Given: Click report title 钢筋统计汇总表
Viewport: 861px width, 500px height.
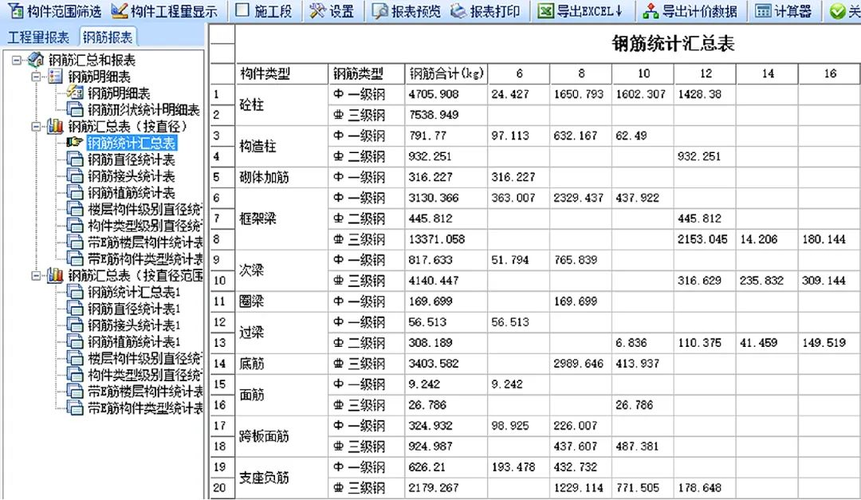Looking at the screenshot, I should click(x=673, y=44).
